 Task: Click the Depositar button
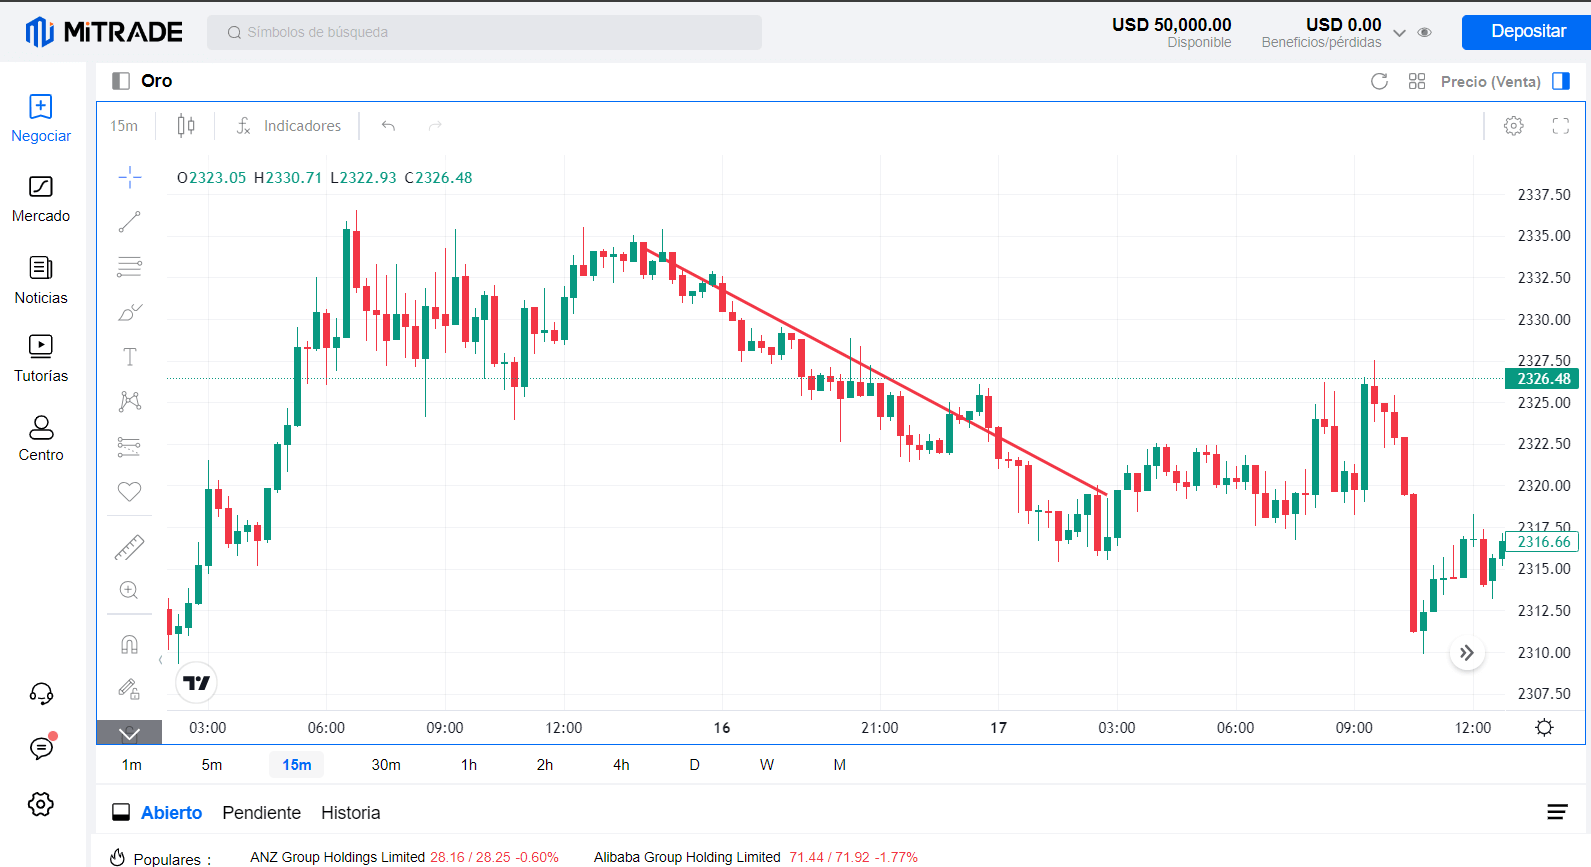(x=1527, y=32)
